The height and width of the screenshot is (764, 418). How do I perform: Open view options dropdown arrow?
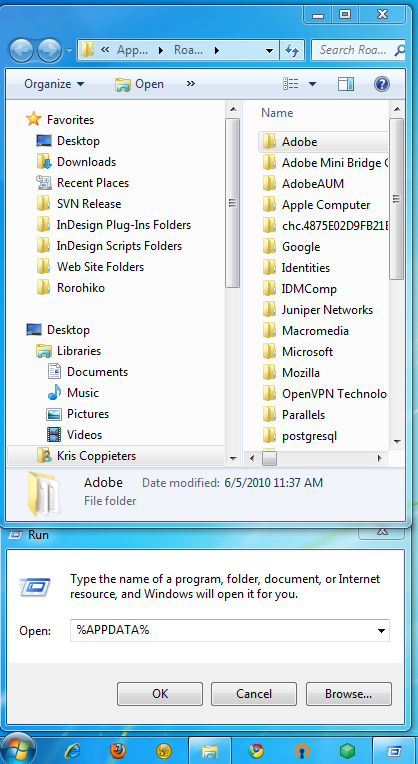click(312, 84)
